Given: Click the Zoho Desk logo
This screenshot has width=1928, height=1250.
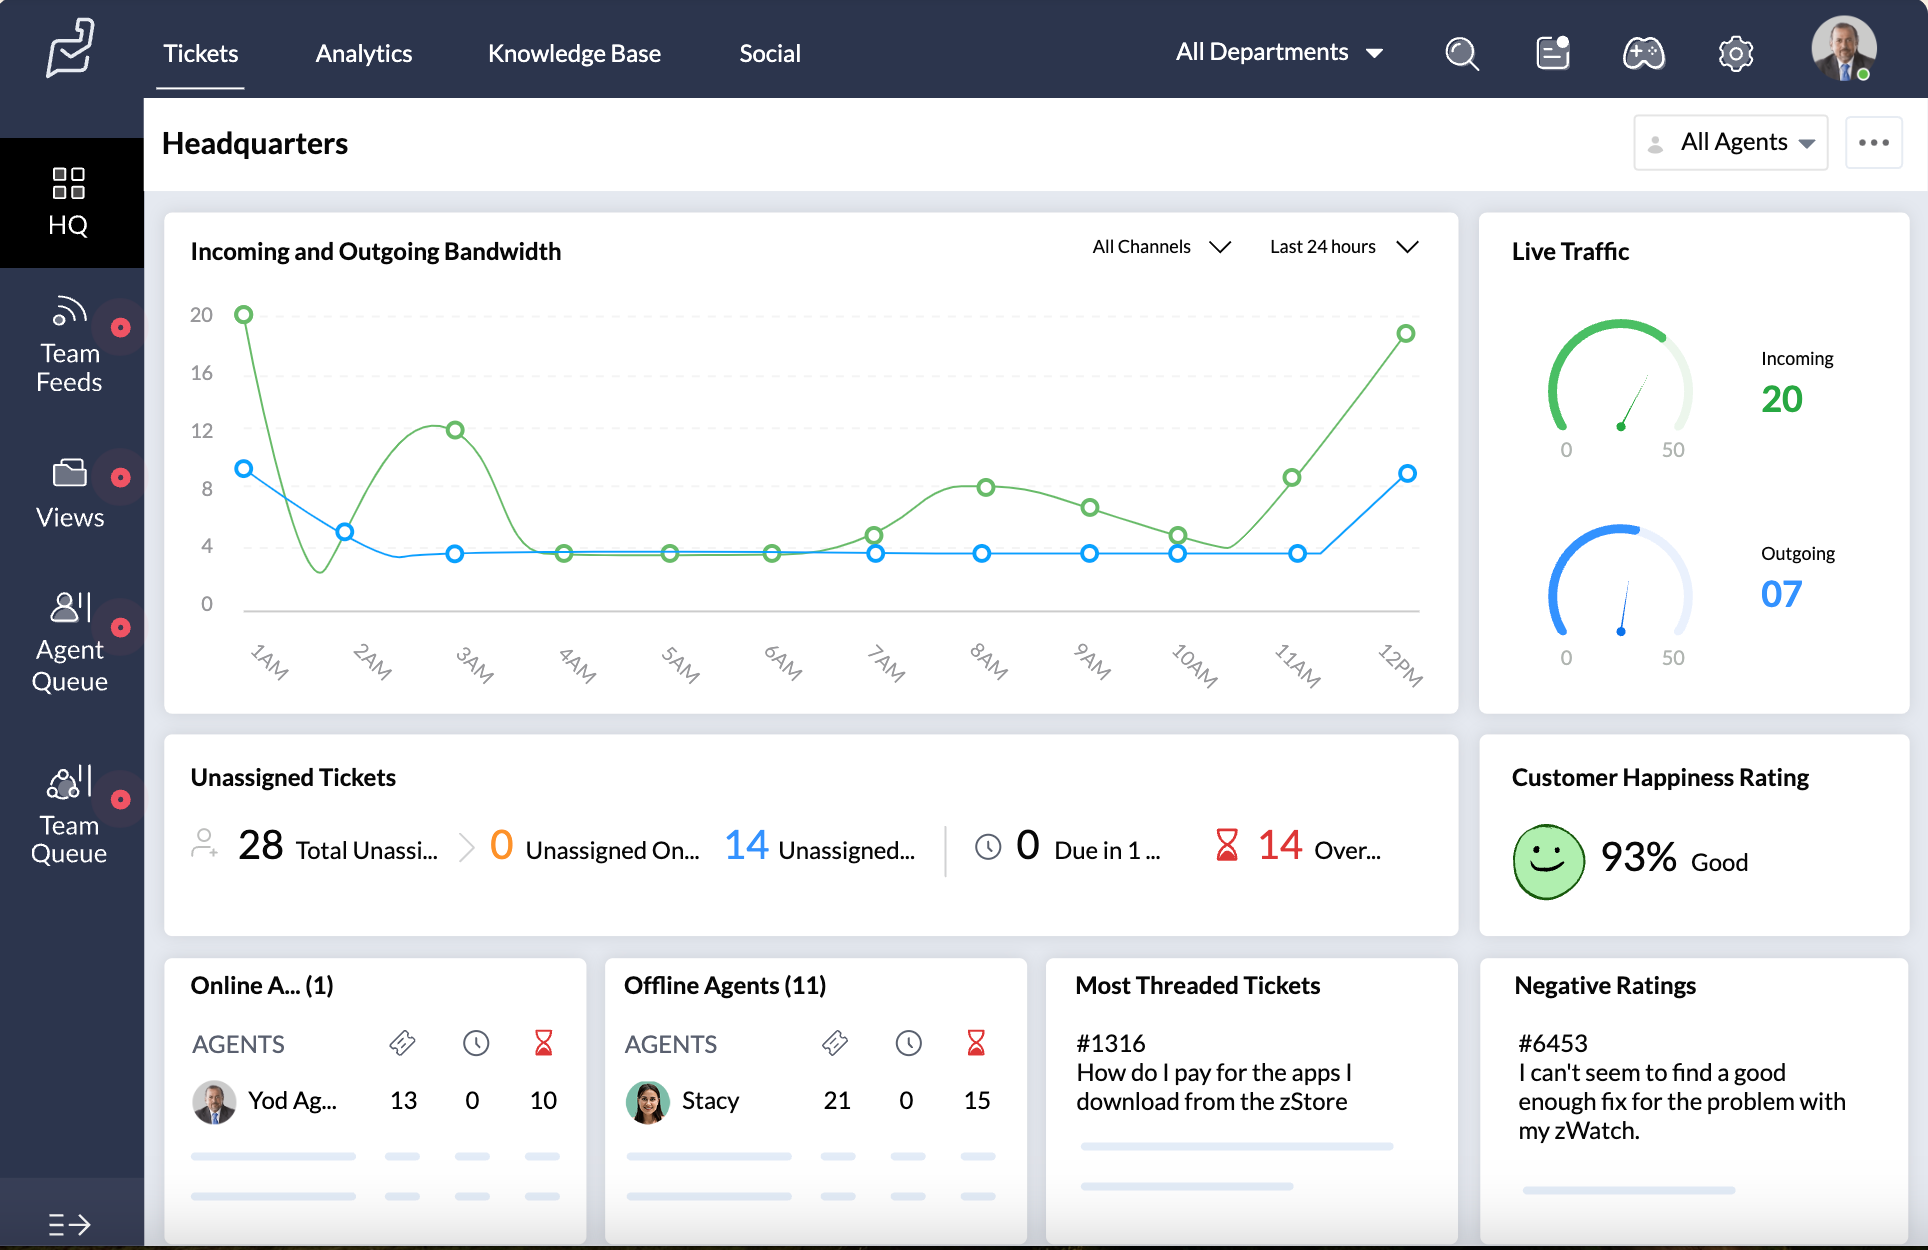Looking at the screenshot, I should point(70,48).
